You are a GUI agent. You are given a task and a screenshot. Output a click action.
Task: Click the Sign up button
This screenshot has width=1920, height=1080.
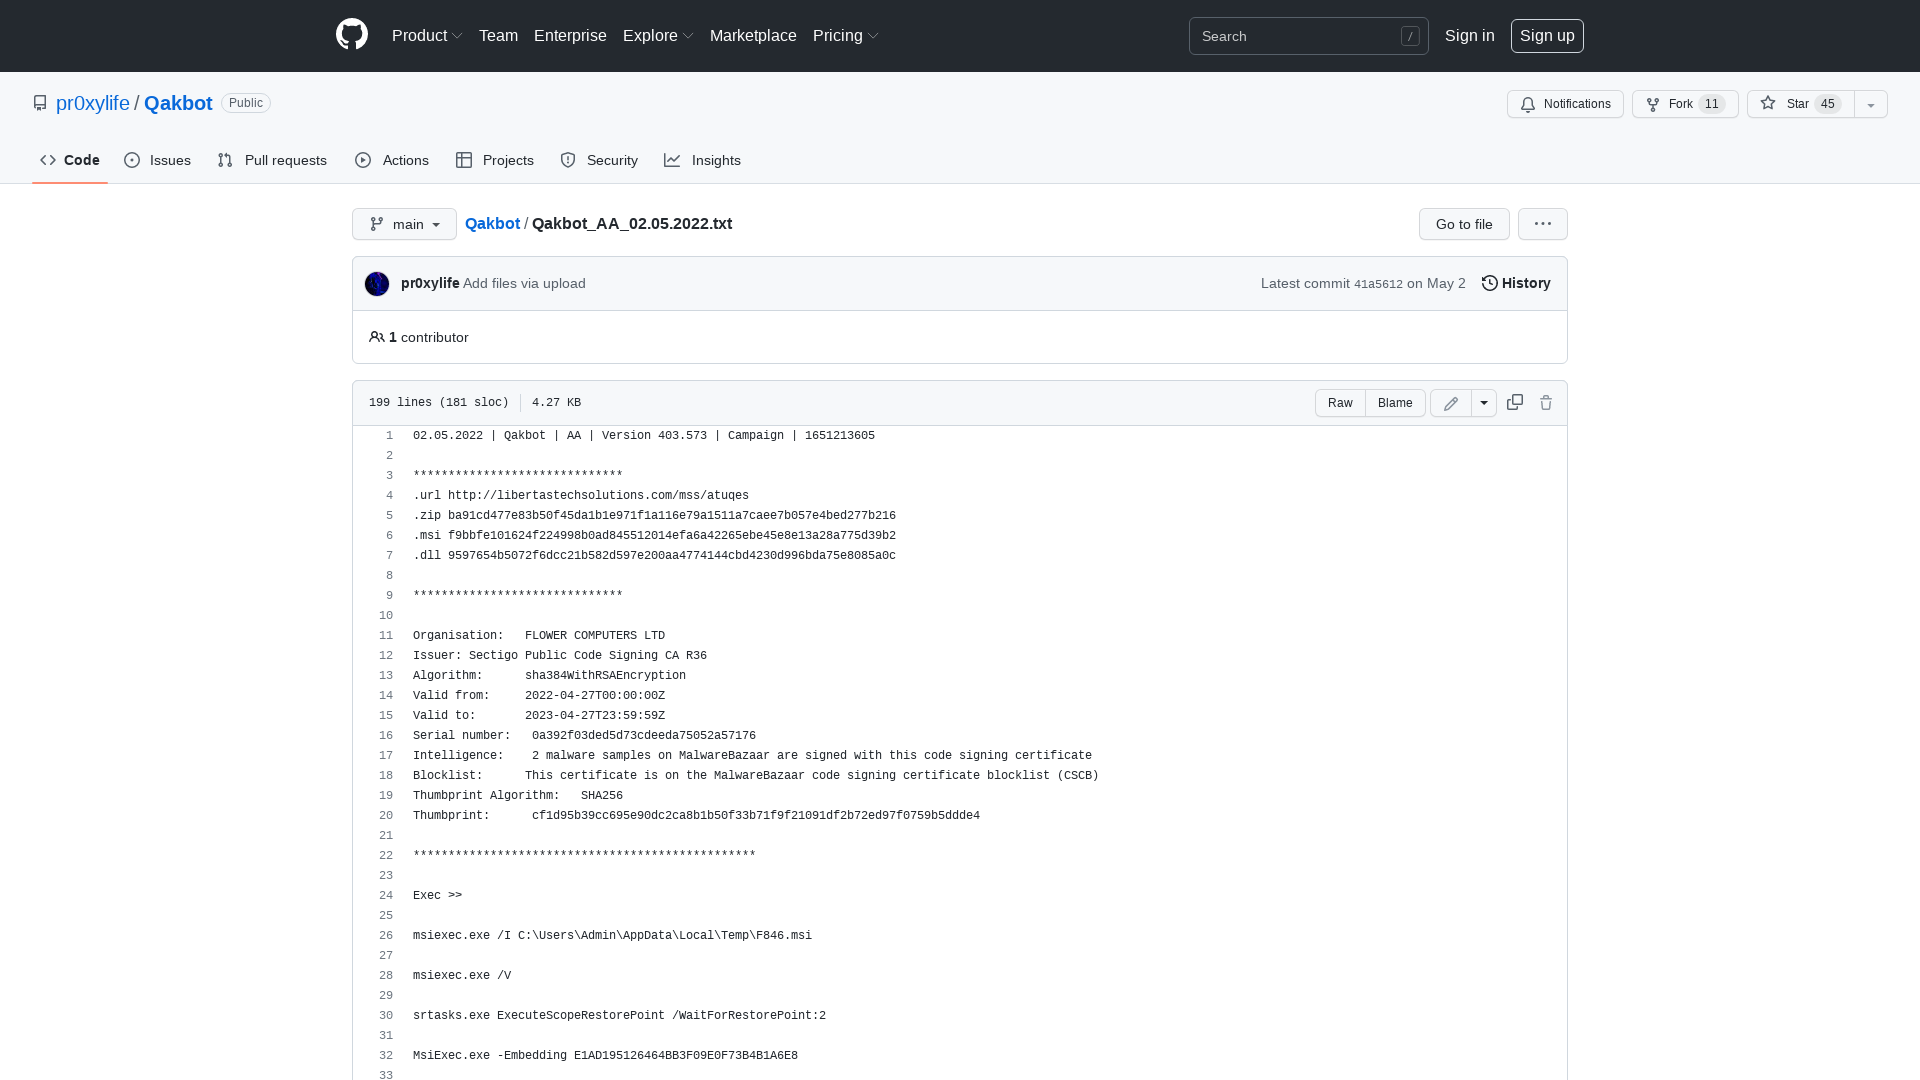(1547, 35)
